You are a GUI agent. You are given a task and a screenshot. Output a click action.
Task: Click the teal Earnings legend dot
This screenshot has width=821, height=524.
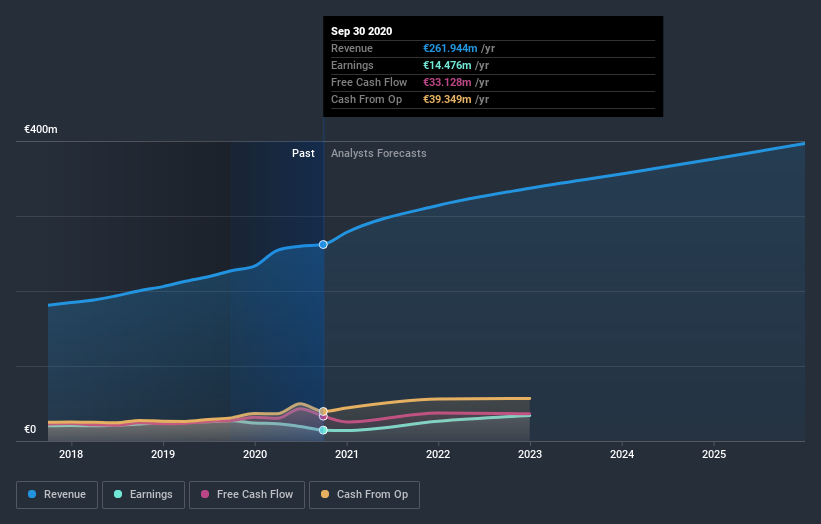tap(118, 494)
